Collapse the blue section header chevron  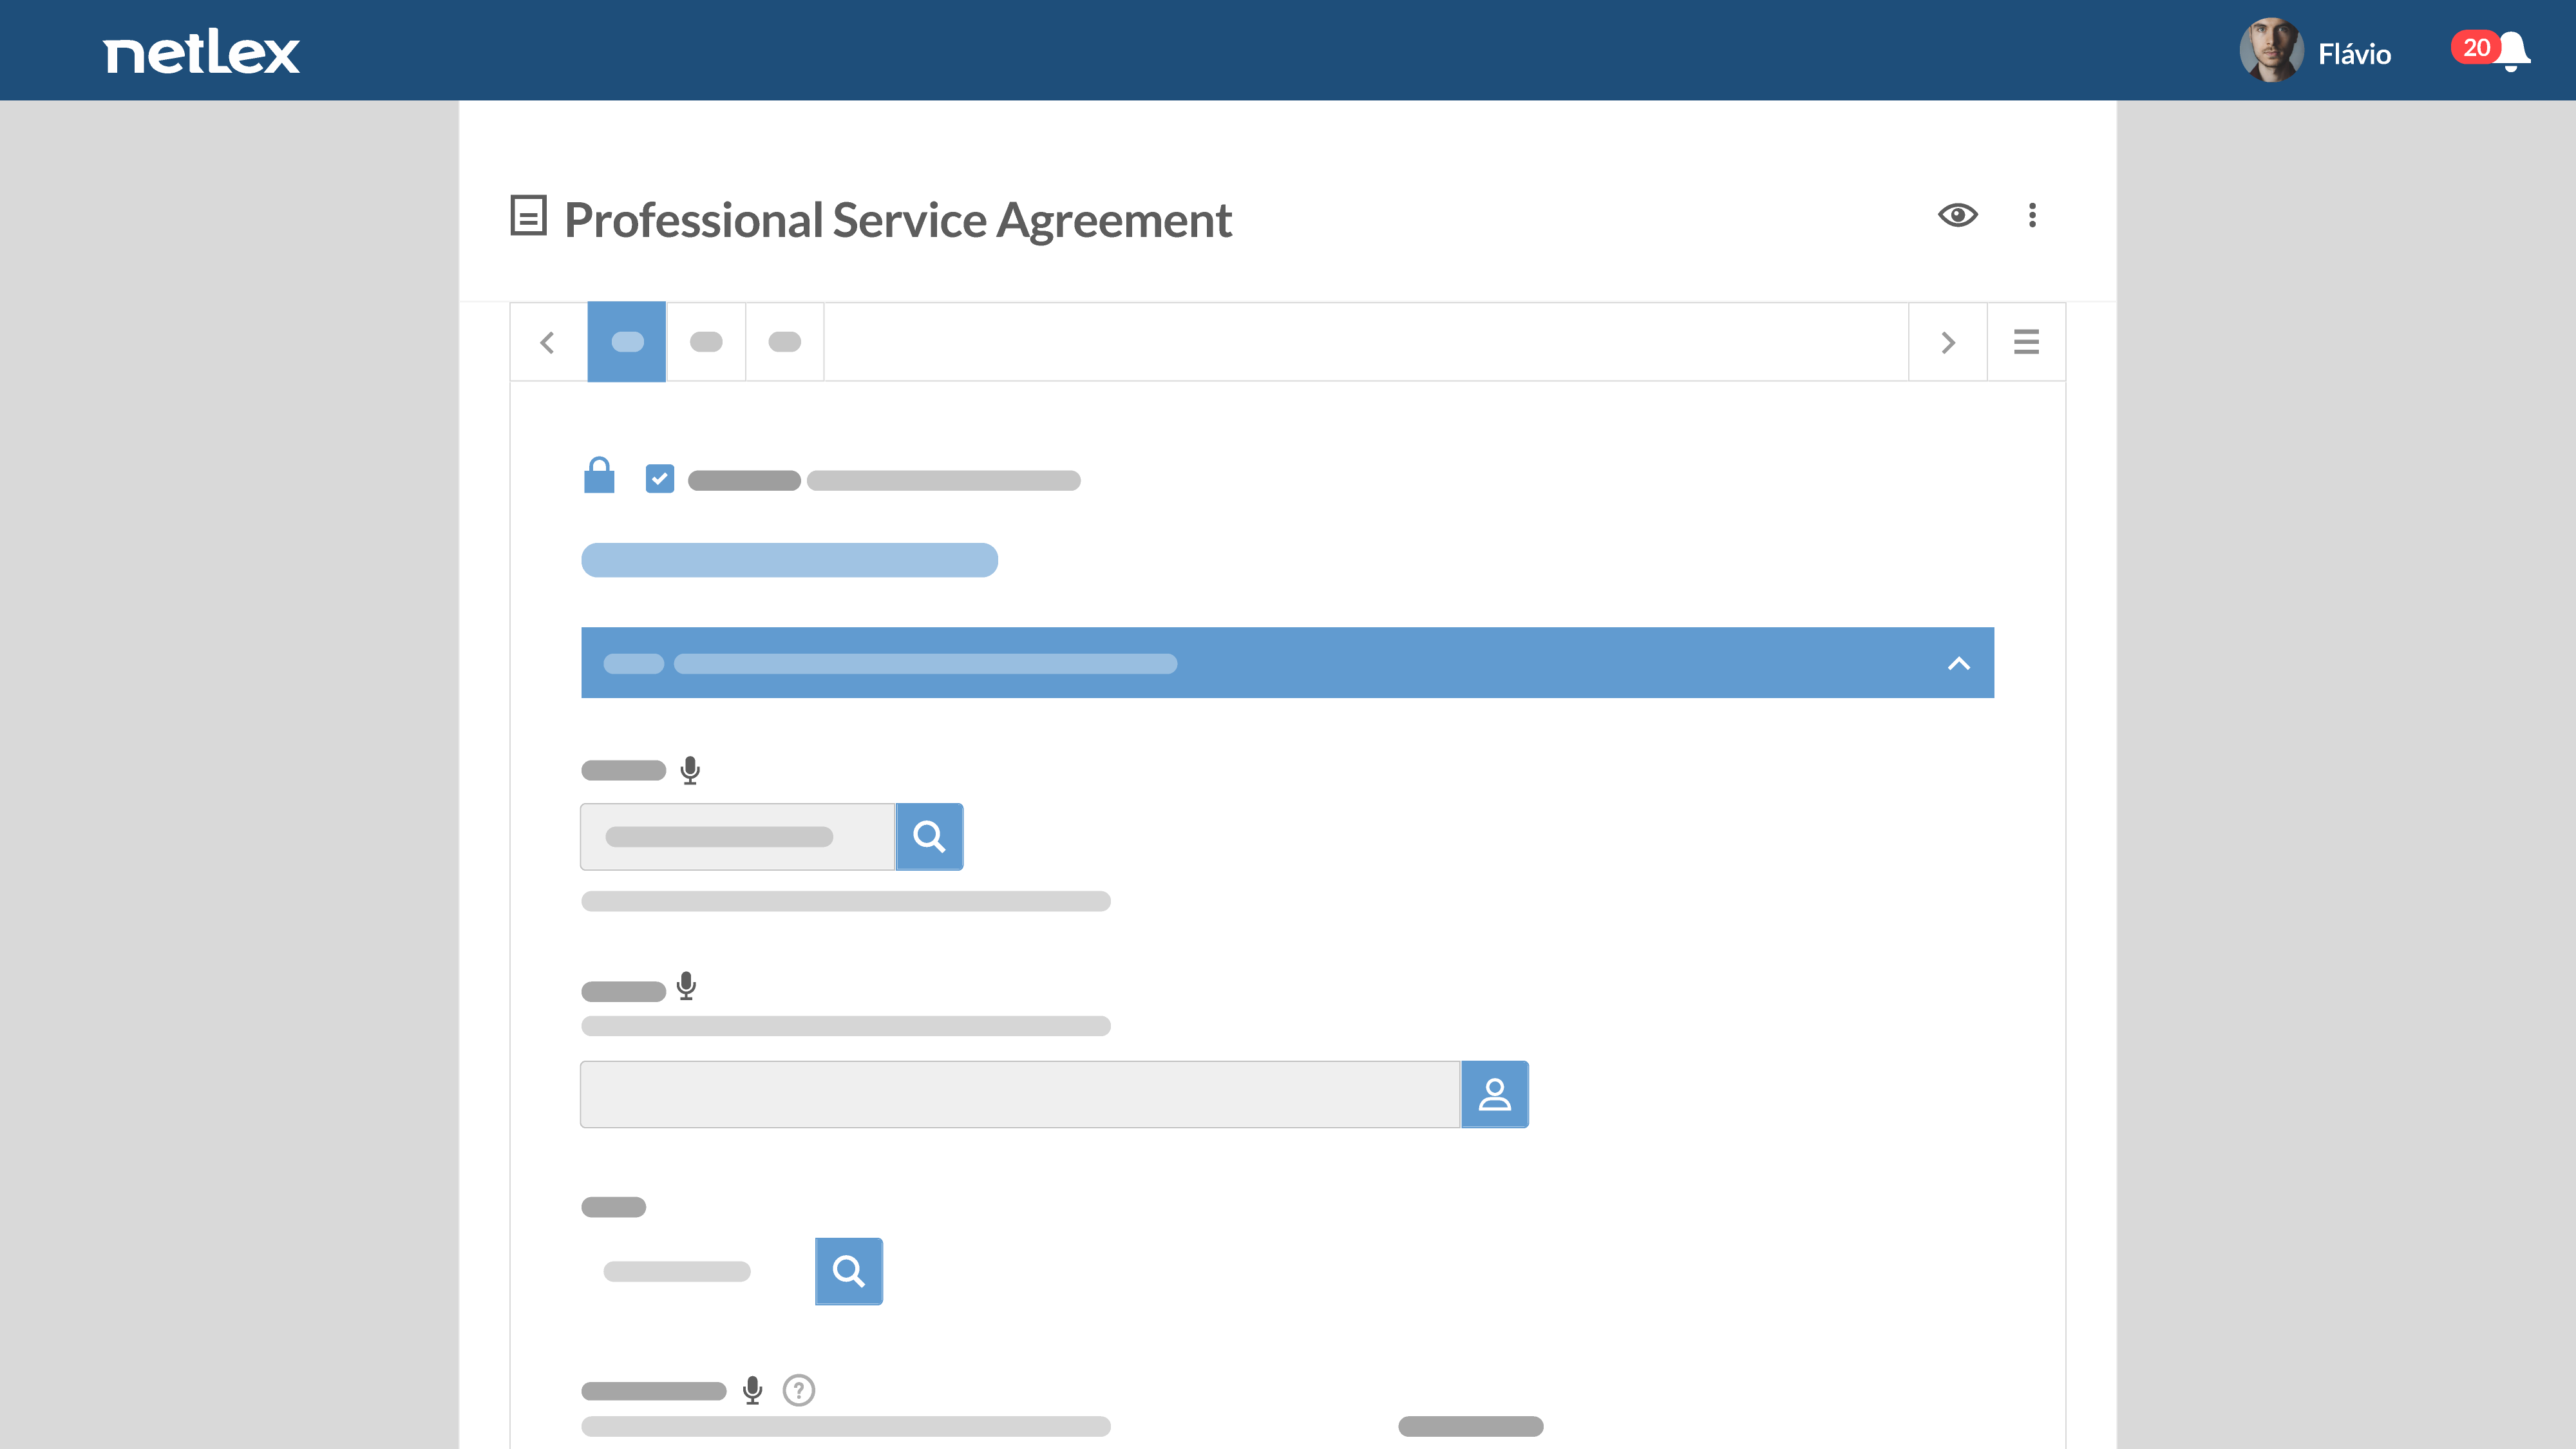[x=1958, y=663]
